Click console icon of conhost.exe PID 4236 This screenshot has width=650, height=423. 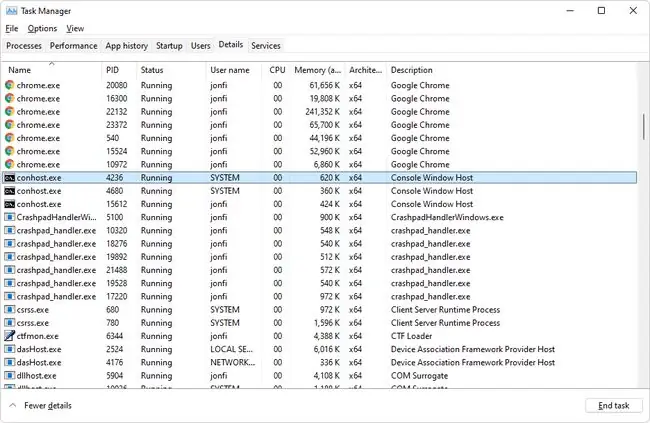[x=10, y=178]
